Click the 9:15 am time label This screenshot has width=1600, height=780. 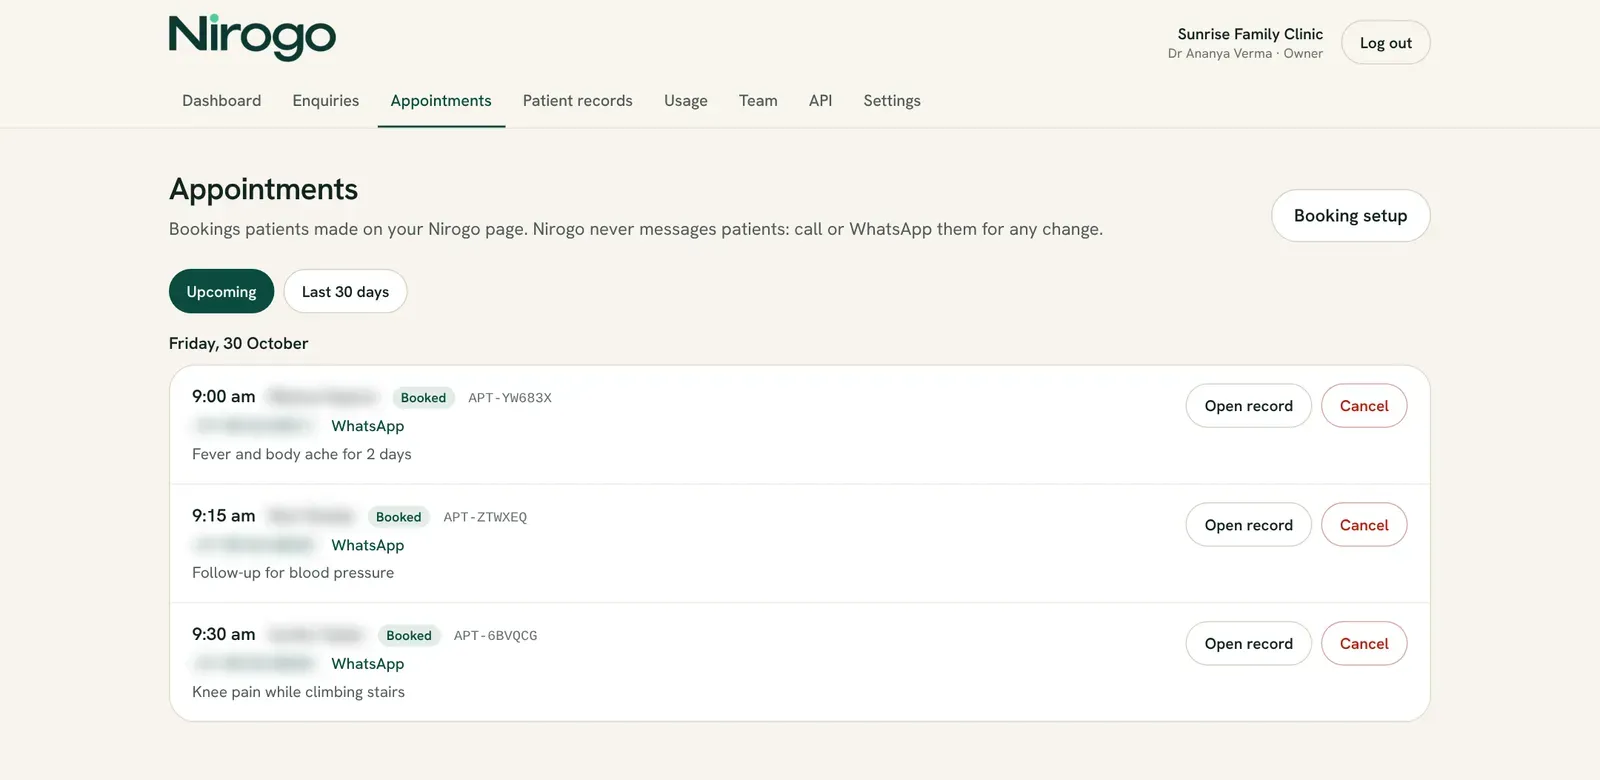pos(224,516)
